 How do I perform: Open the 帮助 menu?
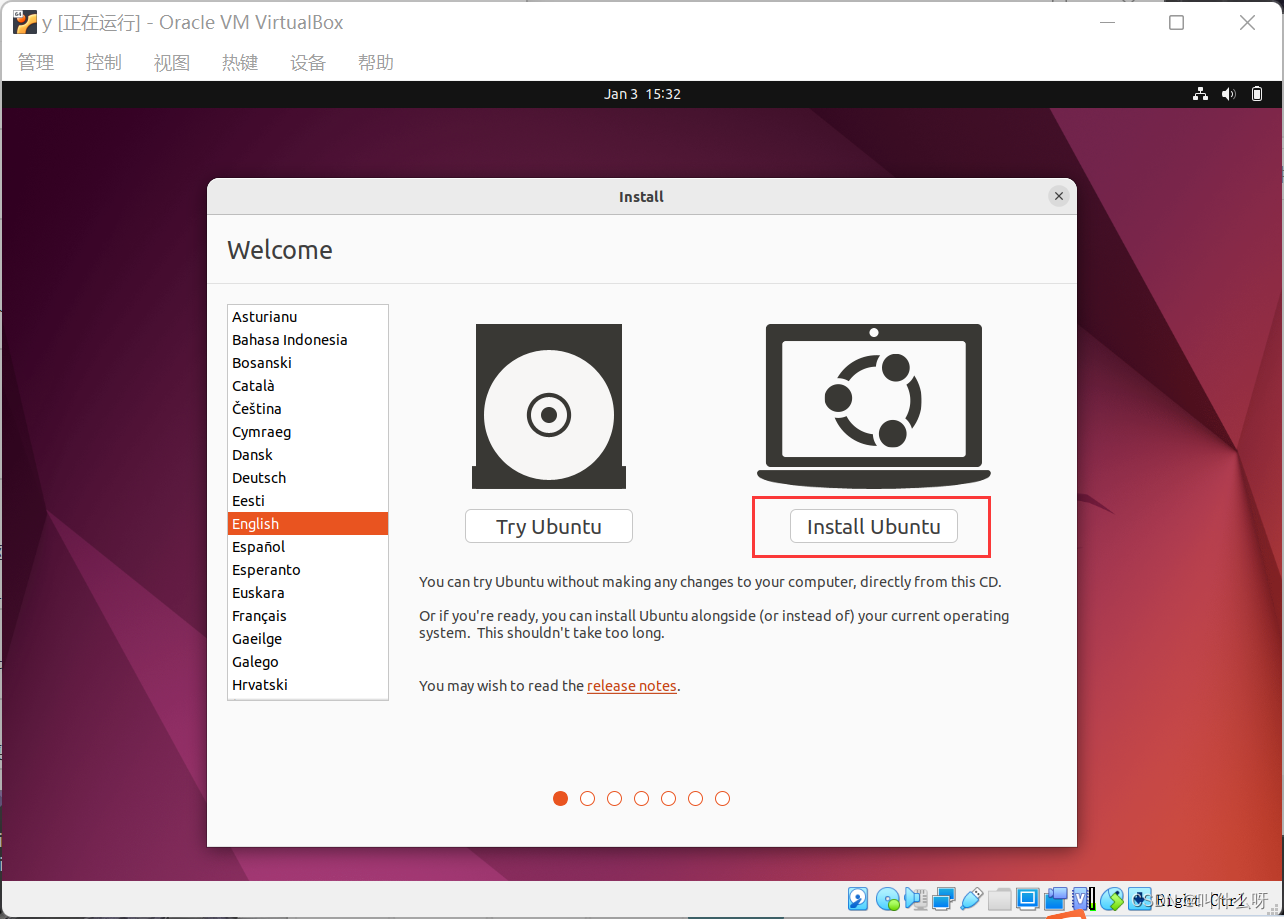[x=376, y=62]
